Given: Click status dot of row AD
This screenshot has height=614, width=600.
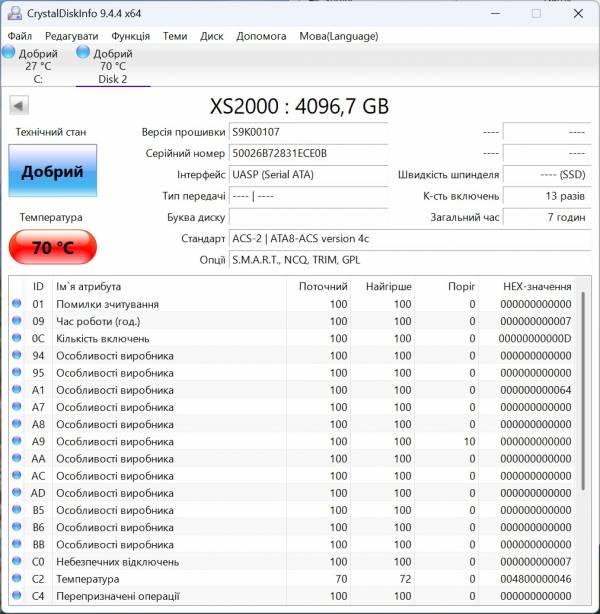Looking at the screenshot, I should 16,493.
